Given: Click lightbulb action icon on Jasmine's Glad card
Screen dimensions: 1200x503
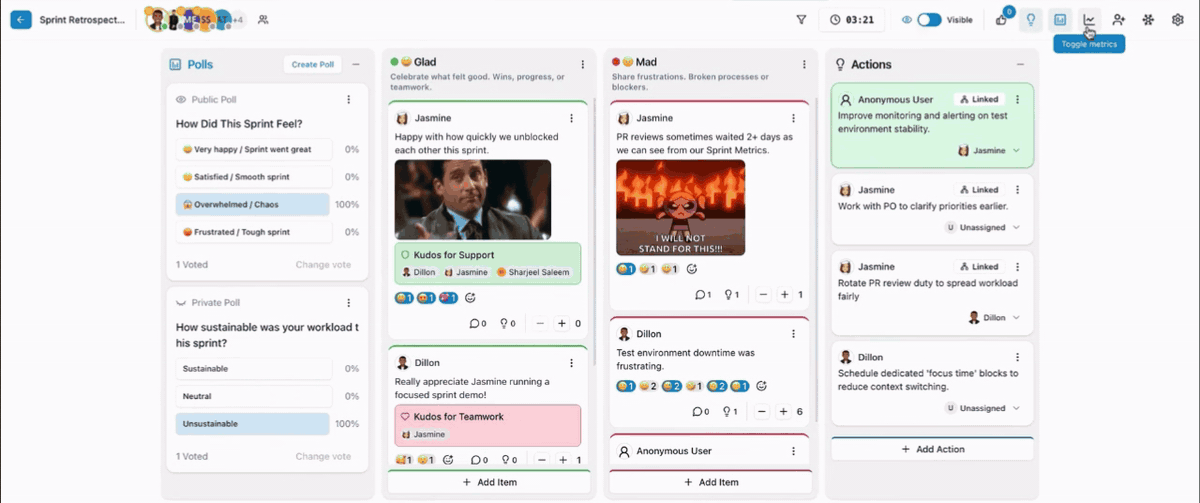Looking at the screenshot, I should point(508,323).
